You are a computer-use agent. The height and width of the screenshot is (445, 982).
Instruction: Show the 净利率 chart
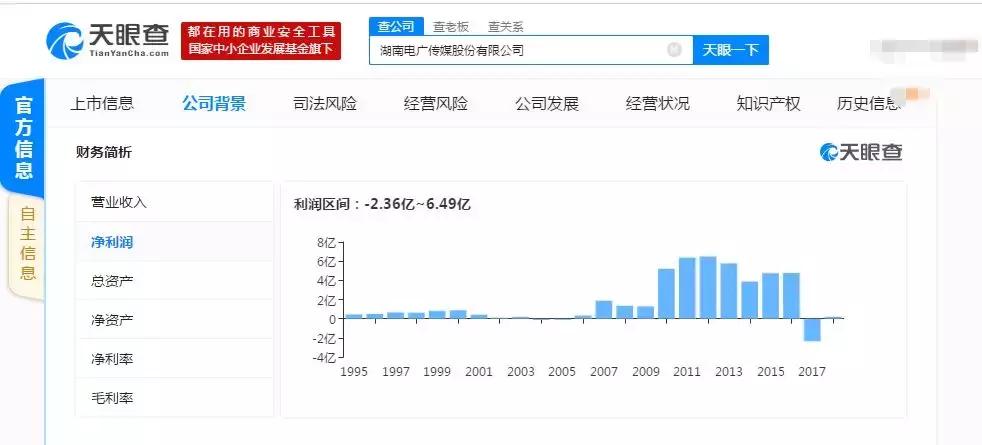pyautogui.click(x=174, y=359)
